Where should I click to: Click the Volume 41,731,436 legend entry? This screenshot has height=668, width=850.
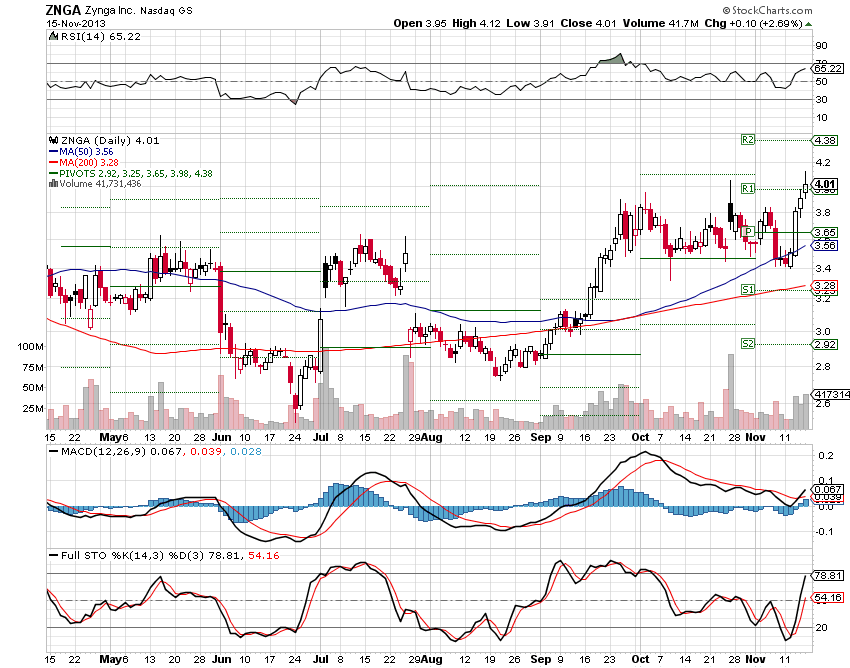pyautogui.click(x=100, y=184)
